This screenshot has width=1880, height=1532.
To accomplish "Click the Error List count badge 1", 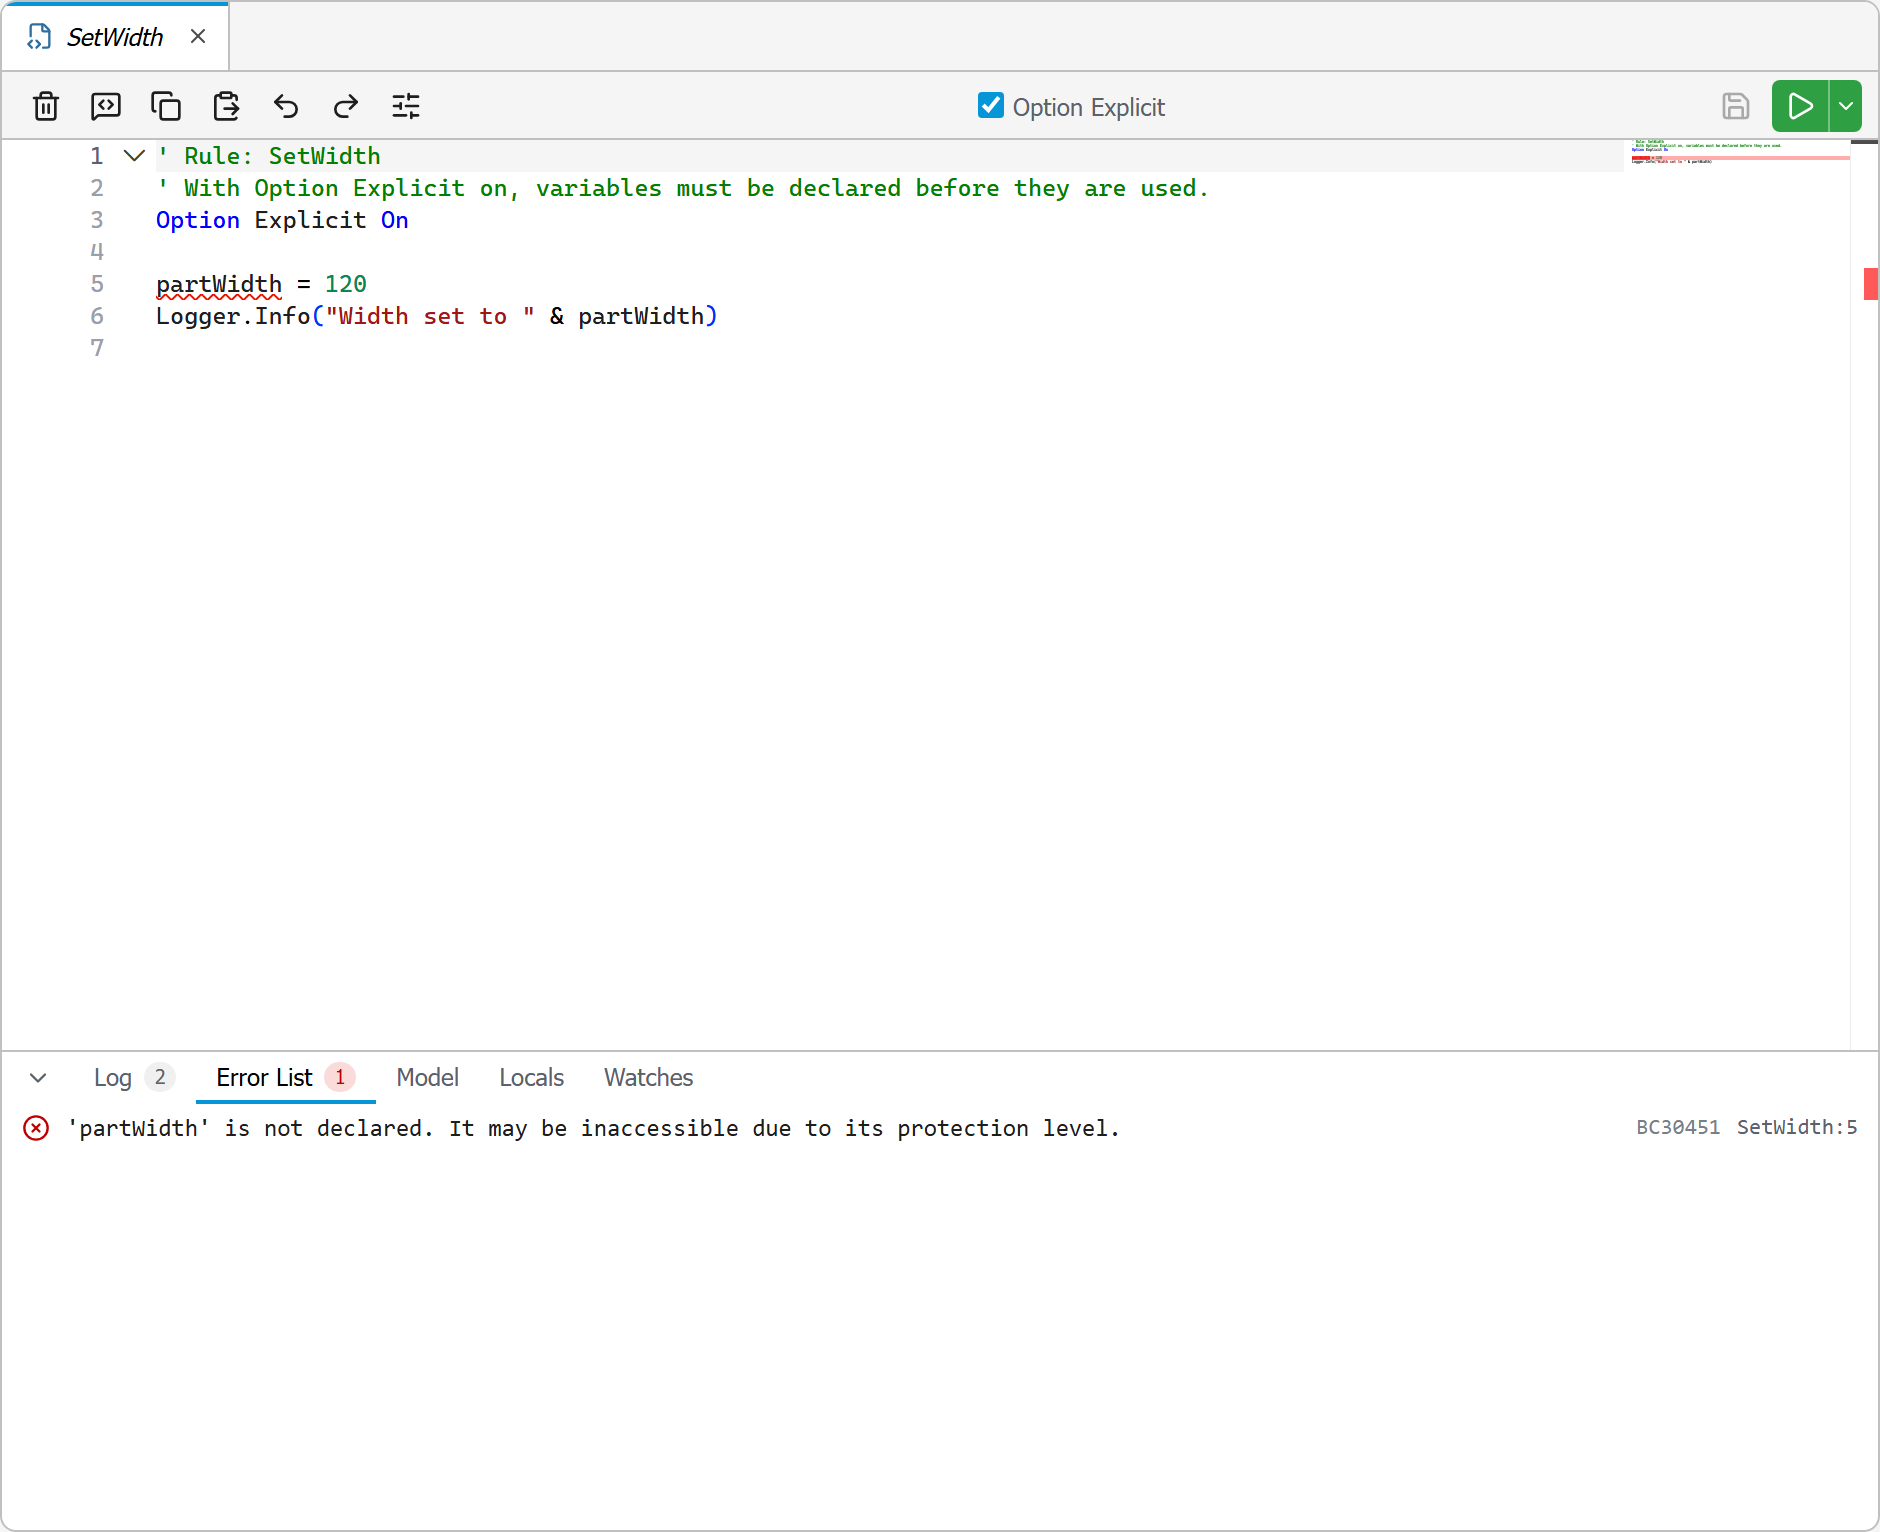I will click(x=340, y=1077).
